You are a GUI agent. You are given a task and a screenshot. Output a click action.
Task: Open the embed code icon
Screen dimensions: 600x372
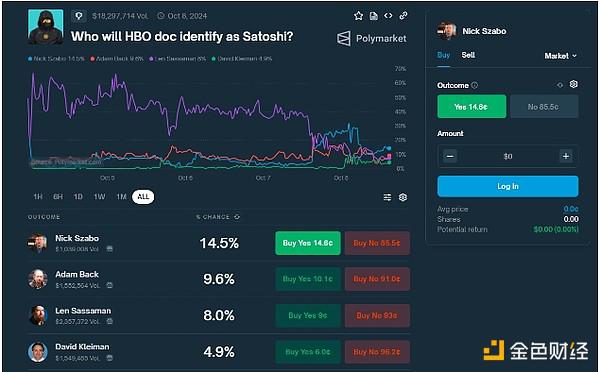(388, 16)
